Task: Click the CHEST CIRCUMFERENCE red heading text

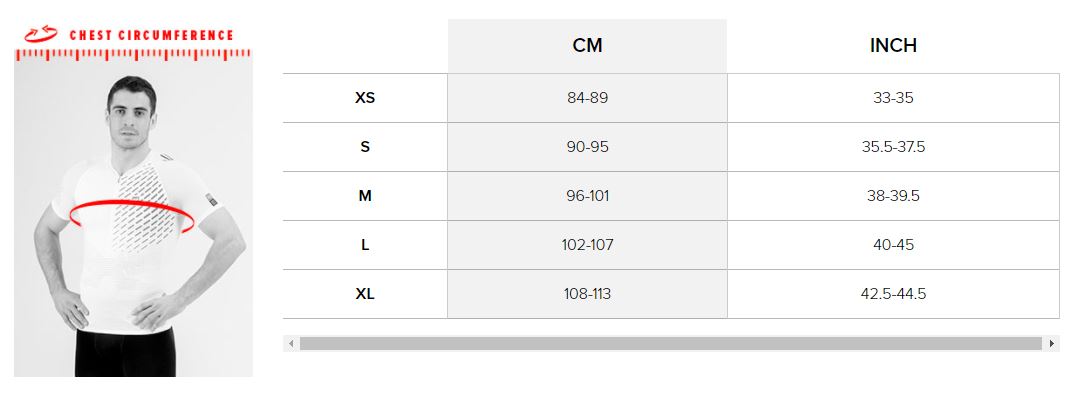Action: click(152, 35)
